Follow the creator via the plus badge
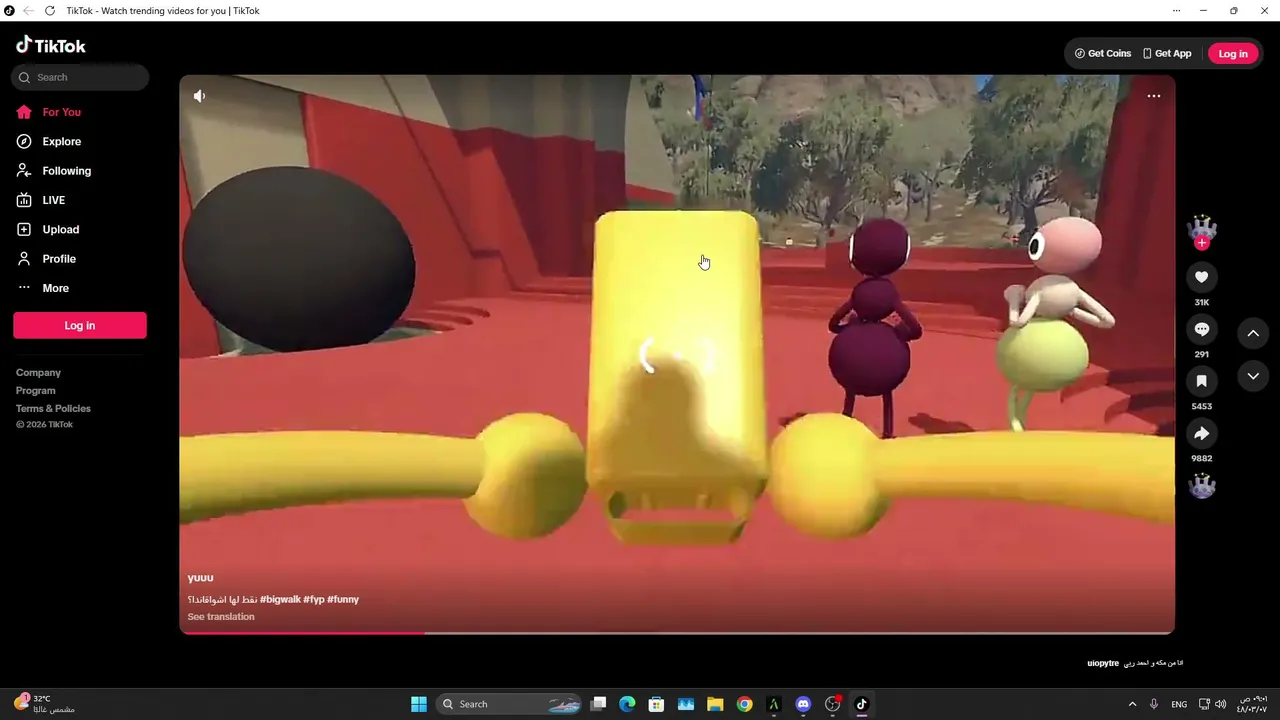Image resolution: width=1280 pixels, height=720 pixels. coord(1202,243)
